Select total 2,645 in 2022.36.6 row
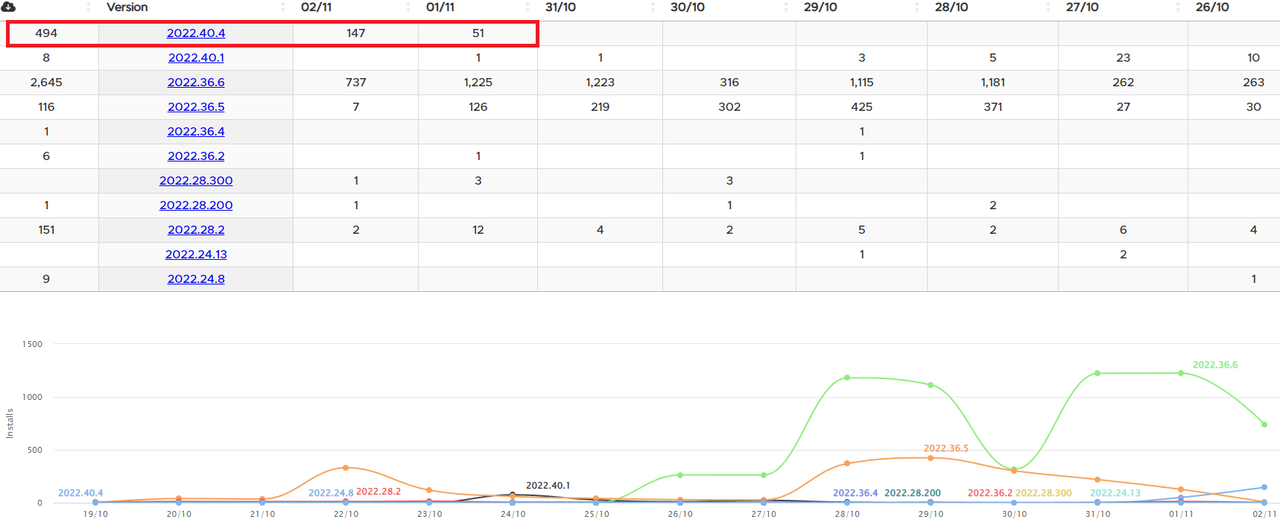Screen dimensions: 1280x519 tap(46, 82)
